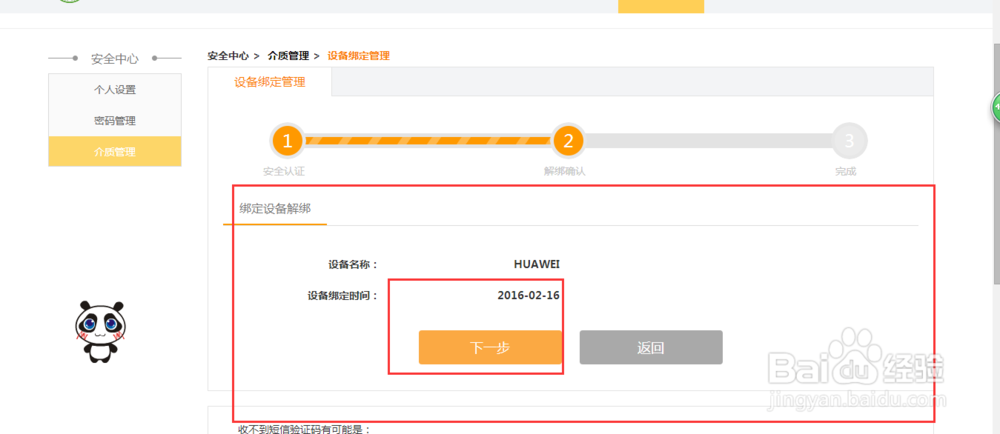
Task: Switch to the 设备绑定管理 tab
Action: pyautogui.click(x=270, y=82)
